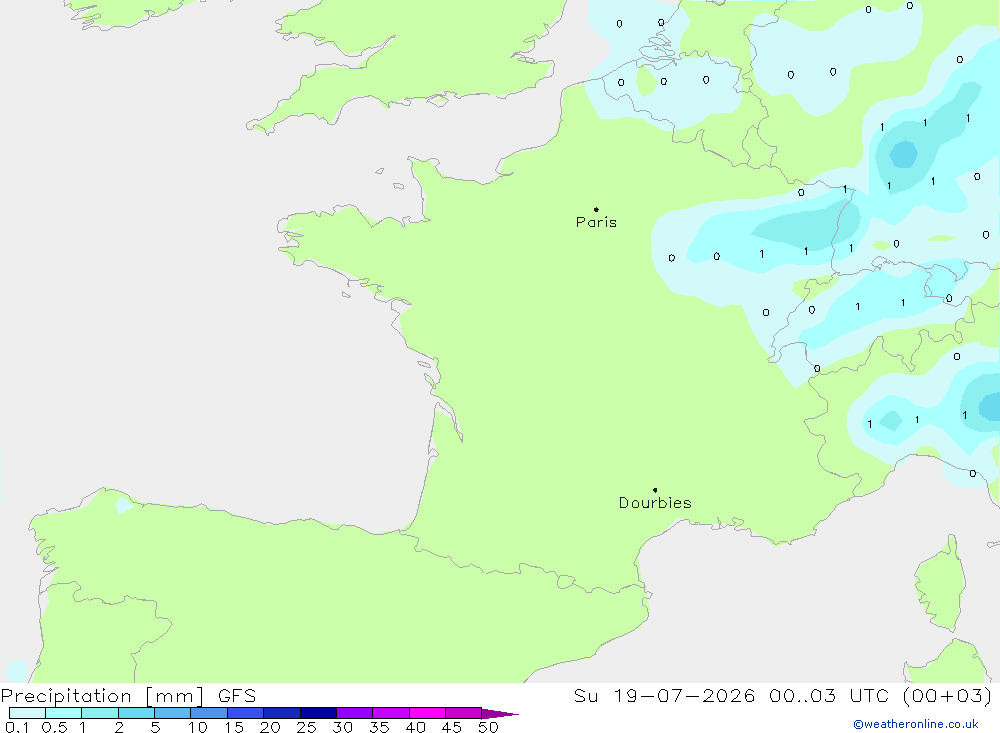Pick the 40–45 mm legend swatch
1000x733 pixels.
[427, 713]
